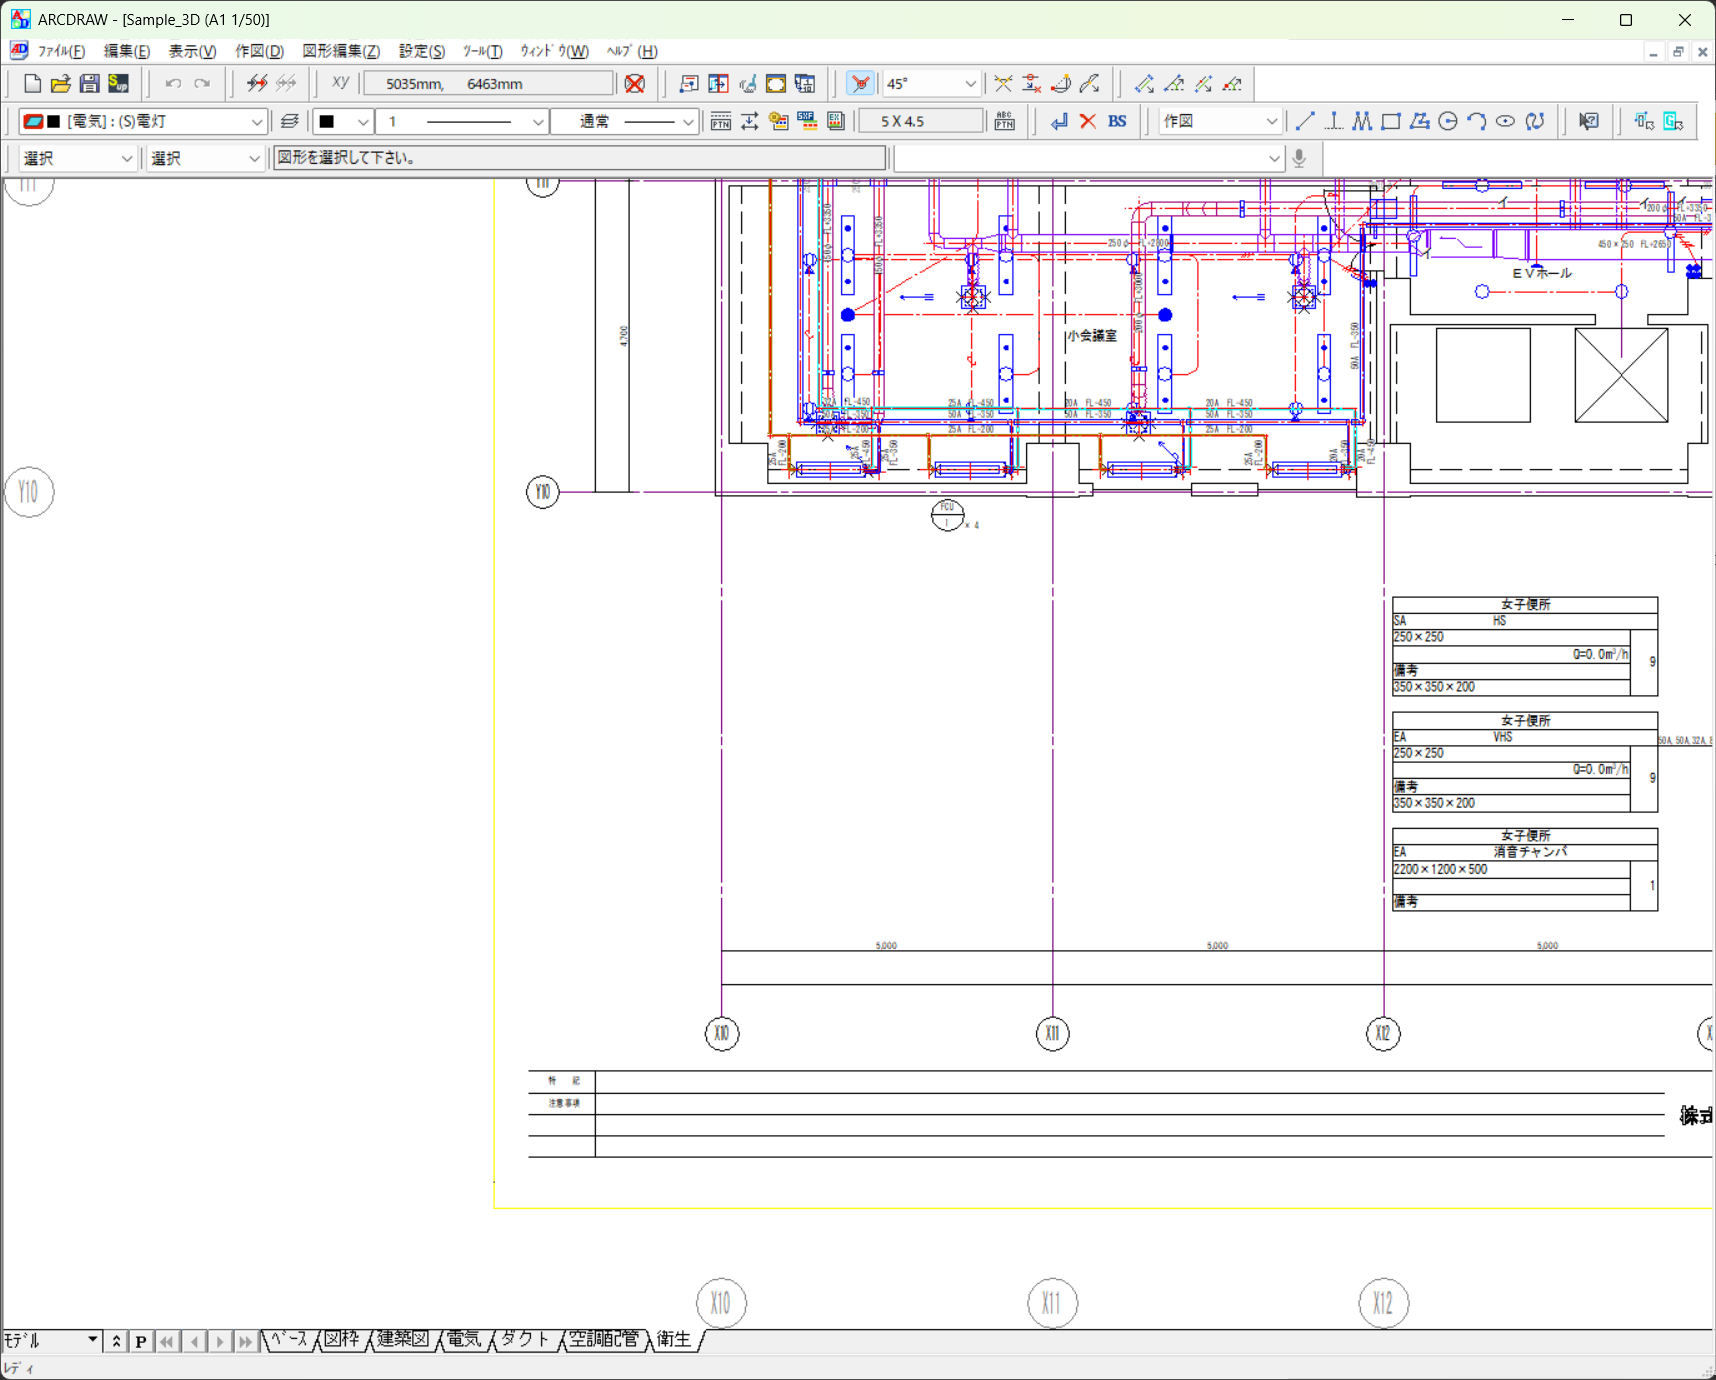Toggle the highlighted snap button beside 45°
The width and height of the screenshot is (1716, 1380).
860,84
